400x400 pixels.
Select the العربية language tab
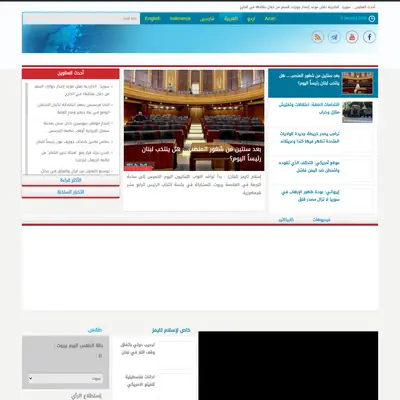pyautogui.click(x=231, y=18)
